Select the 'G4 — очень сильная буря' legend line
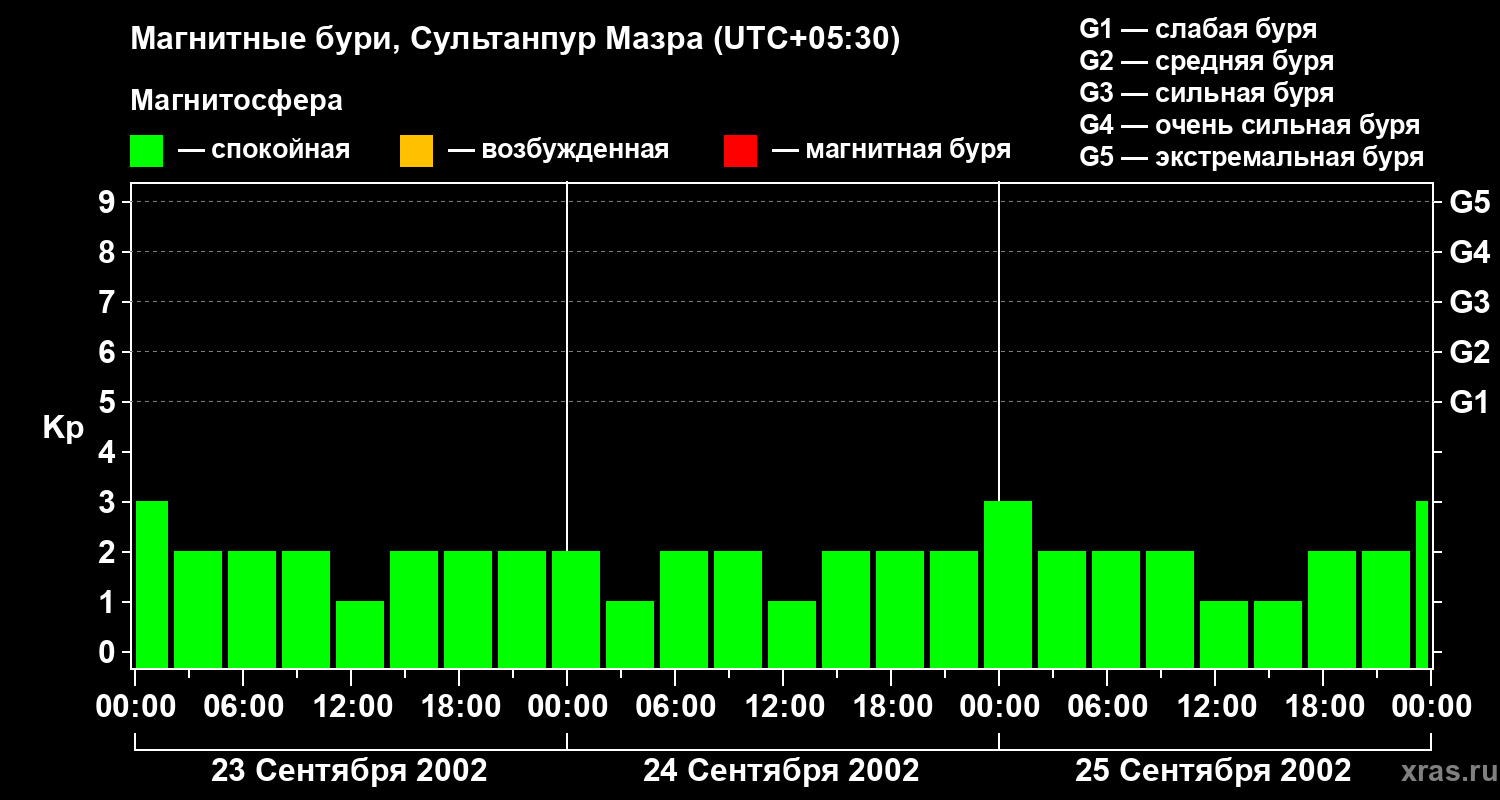 click(x=1250, y=125)
